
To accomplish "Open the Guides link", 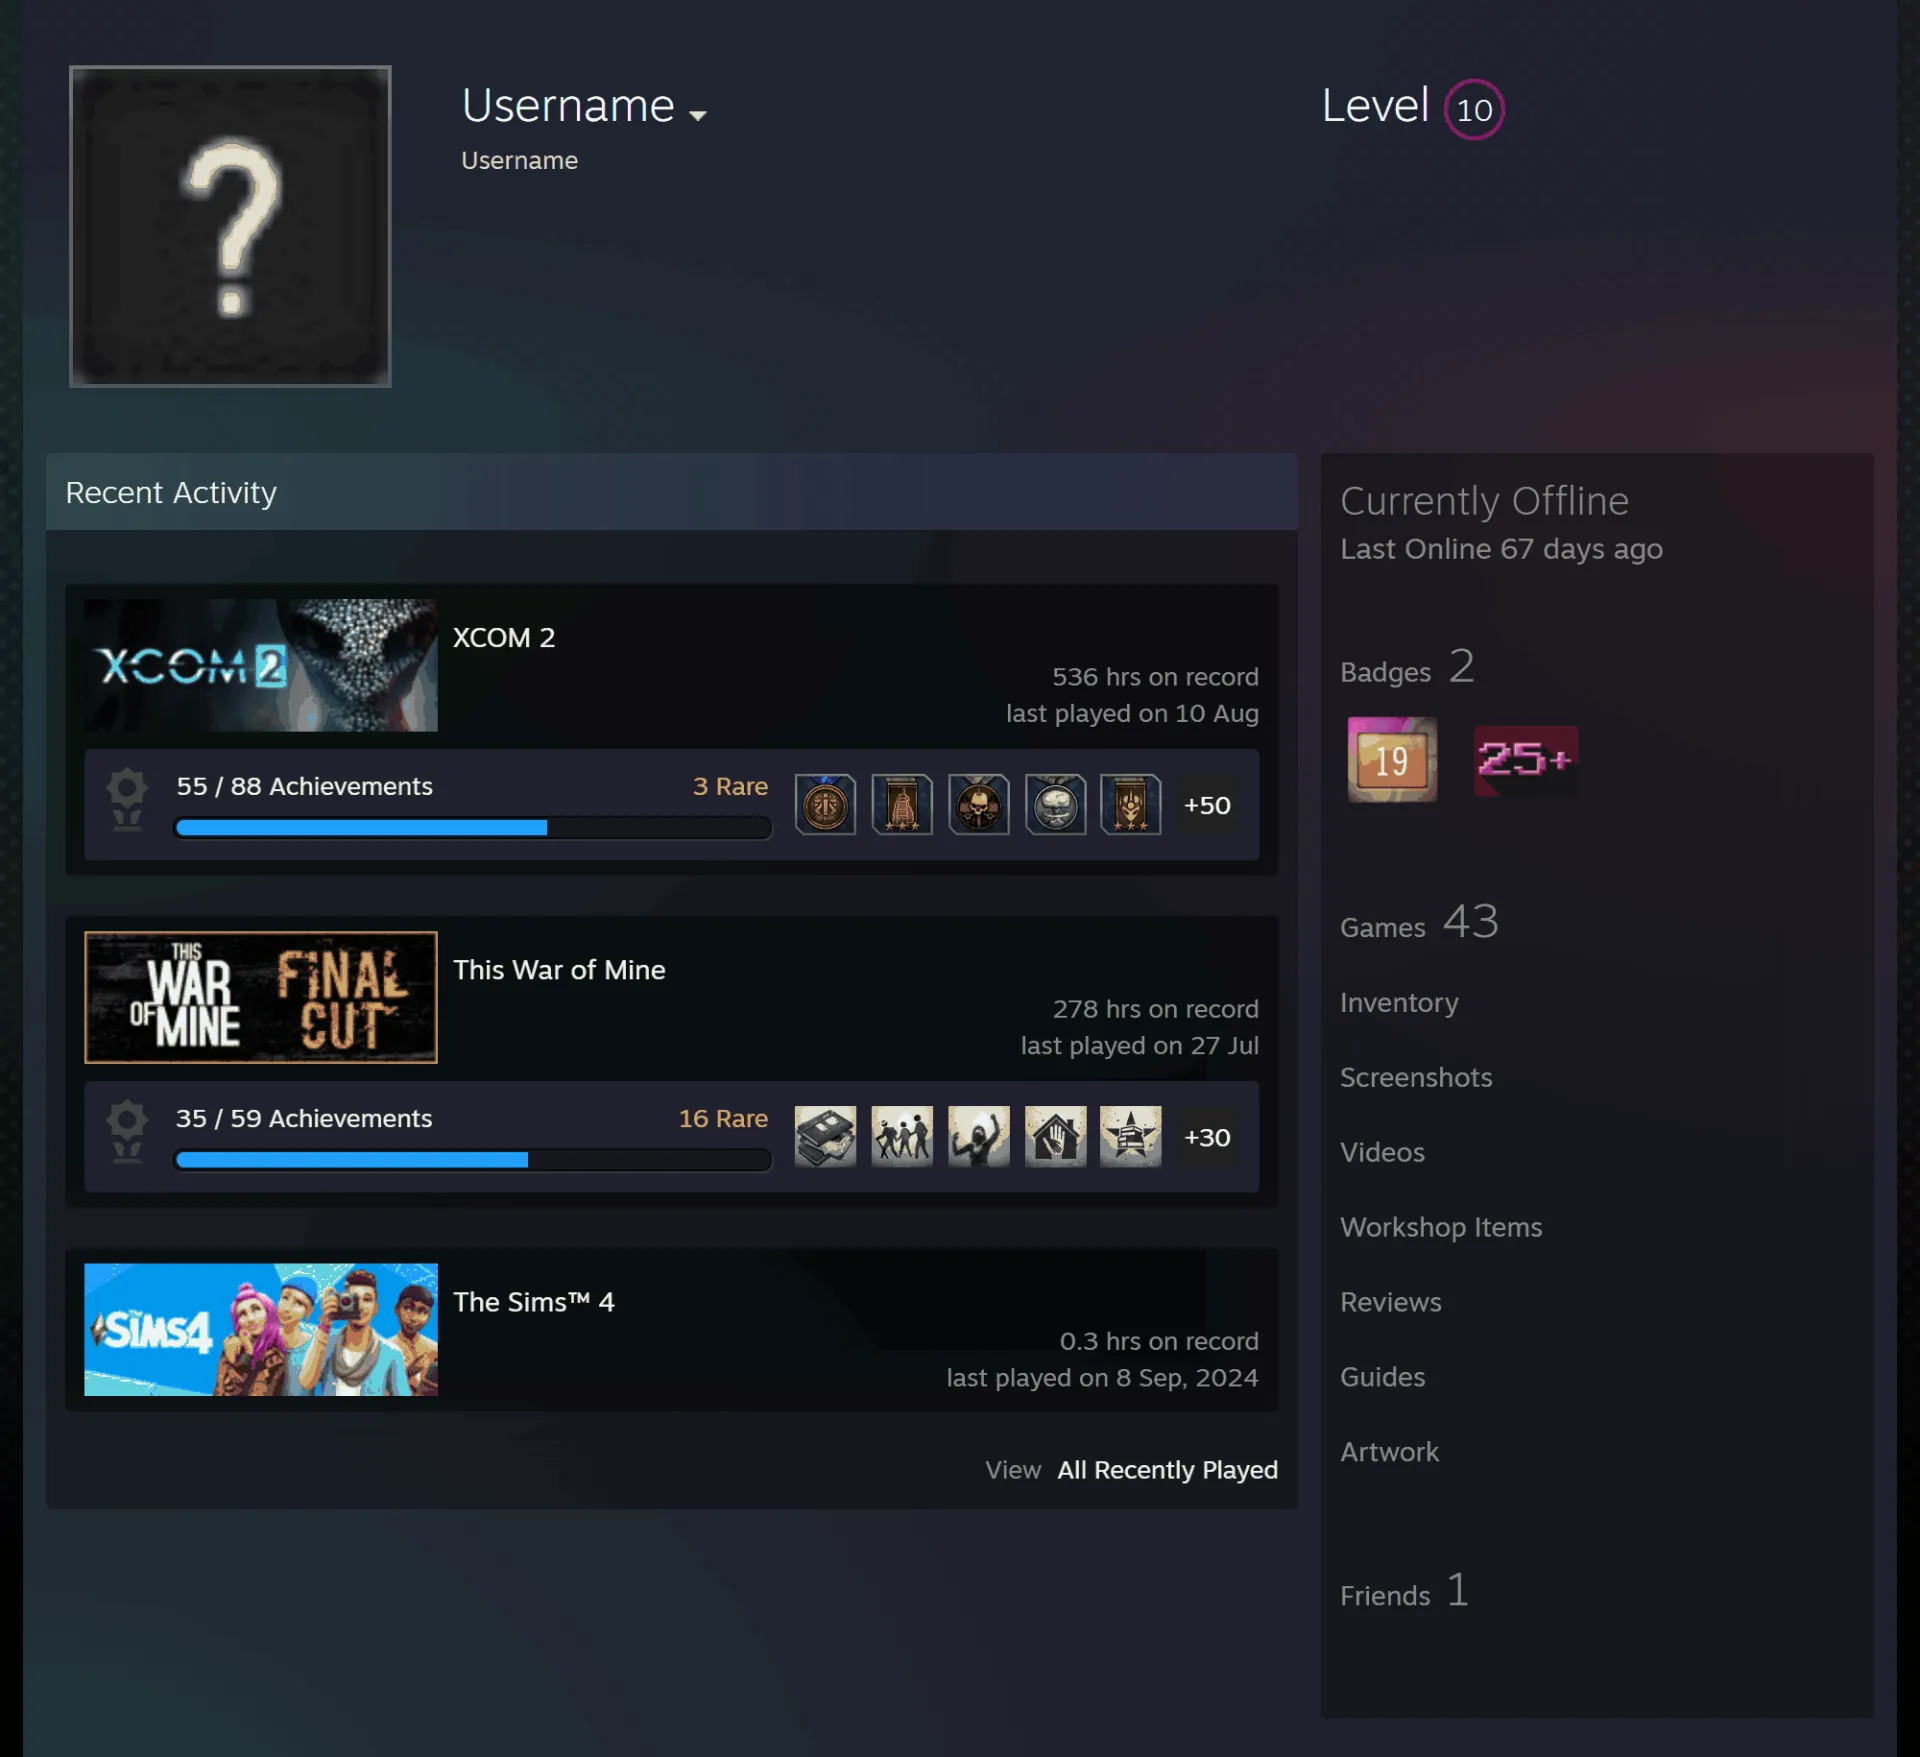I will (1382, 1377).
